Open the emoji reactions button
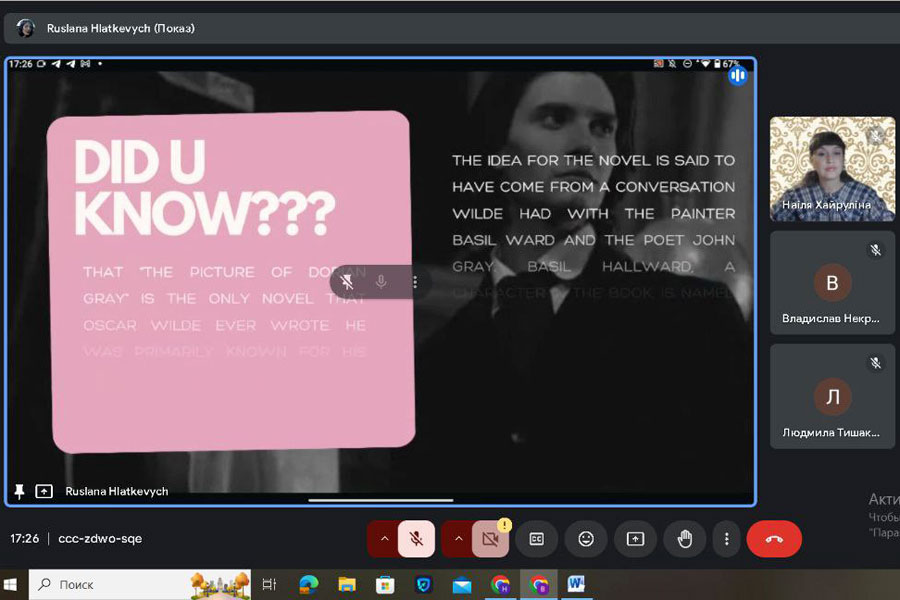Image resolution: width=900 pixels, height=600 pixels. [x=586, y=539]
